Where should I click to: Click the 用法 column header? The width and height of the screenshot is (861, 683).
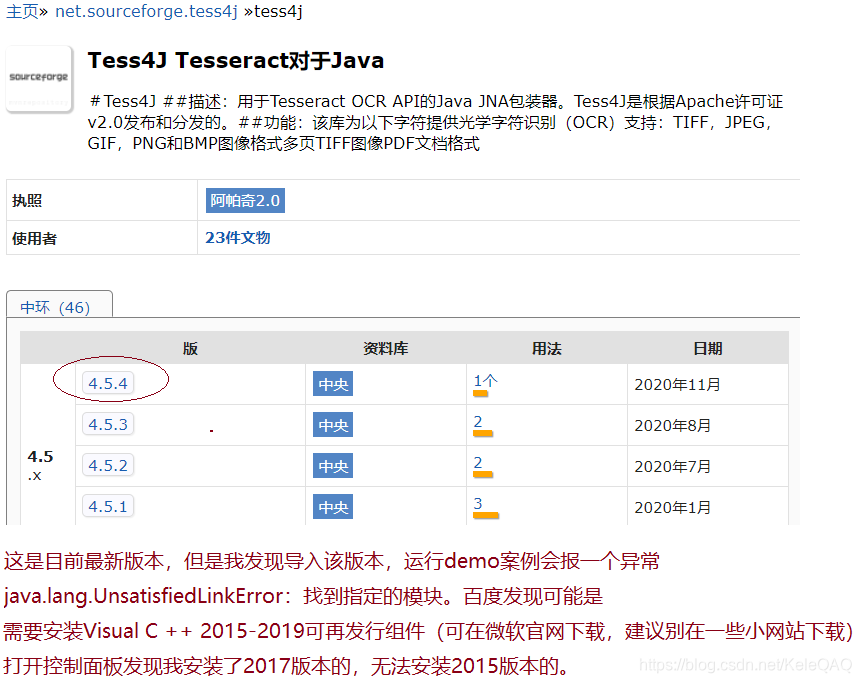click(546, 348)
